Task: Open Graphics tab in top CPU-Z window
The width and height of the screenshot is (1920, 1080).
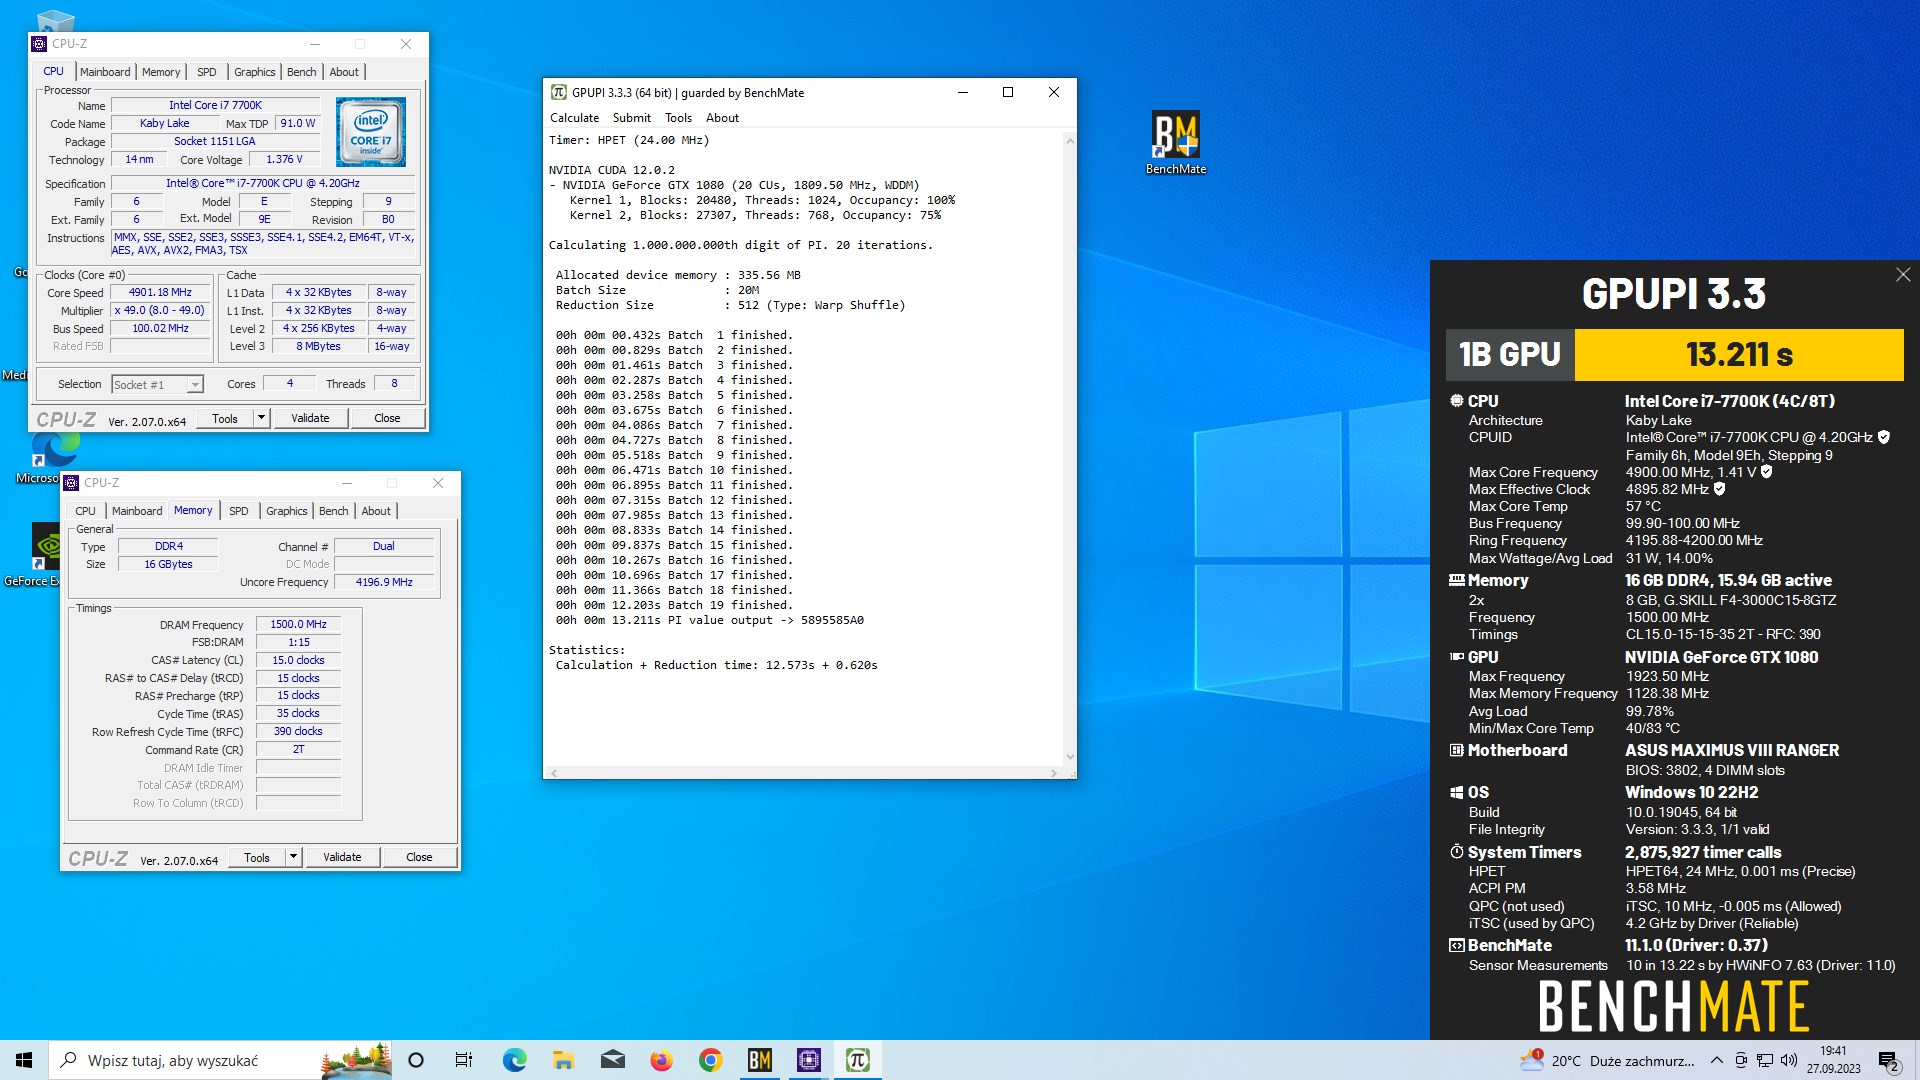Action: (x=255, y=72)
